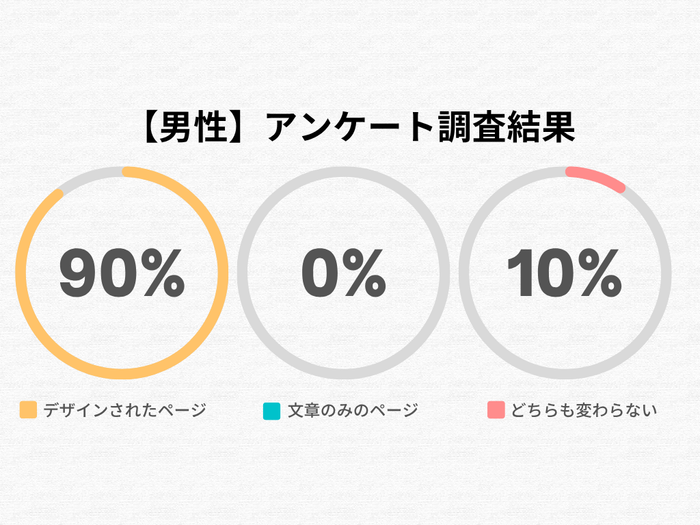Click the pink arc on the 10% ring
700x525 pixels.
(596, 178)
